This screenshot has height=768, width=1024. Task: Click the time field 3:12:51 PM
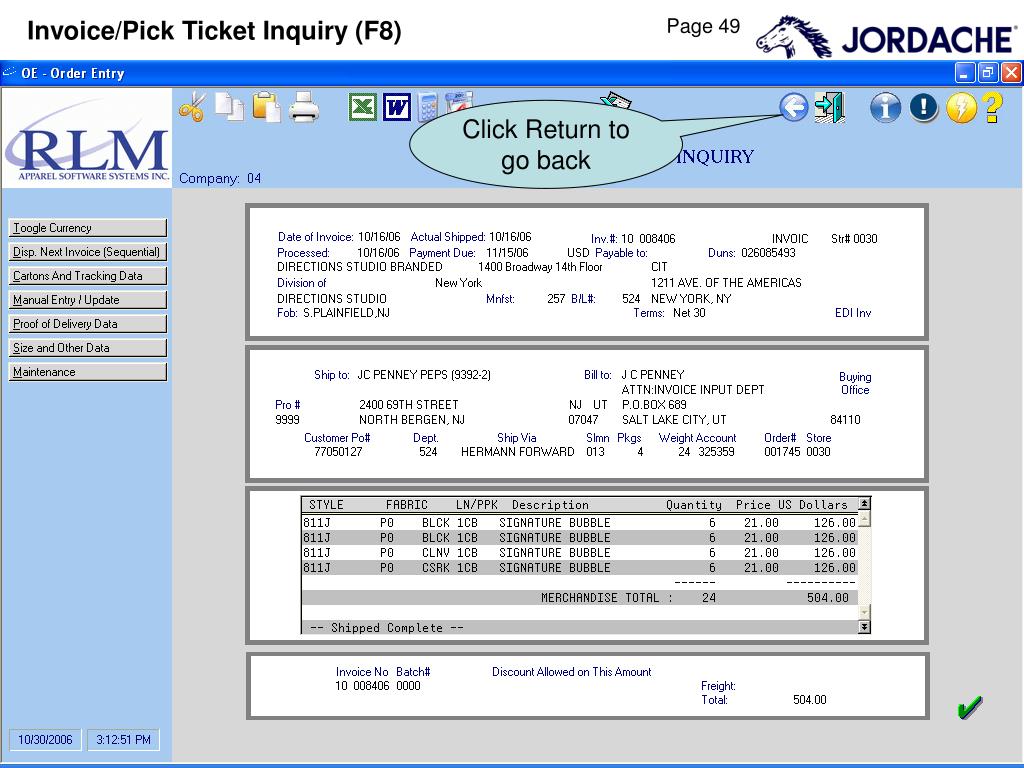click(x=123, y=740)
